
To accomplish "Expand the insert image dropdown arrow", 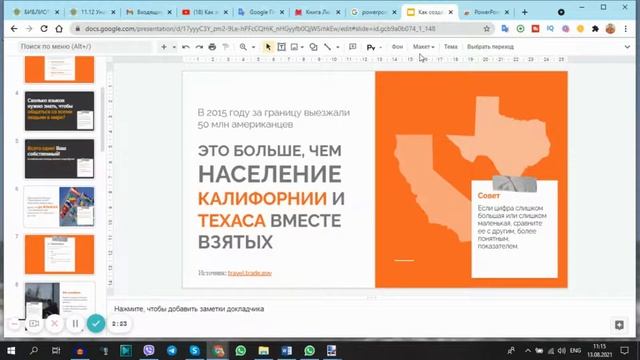I will click(x=302, y=47).
